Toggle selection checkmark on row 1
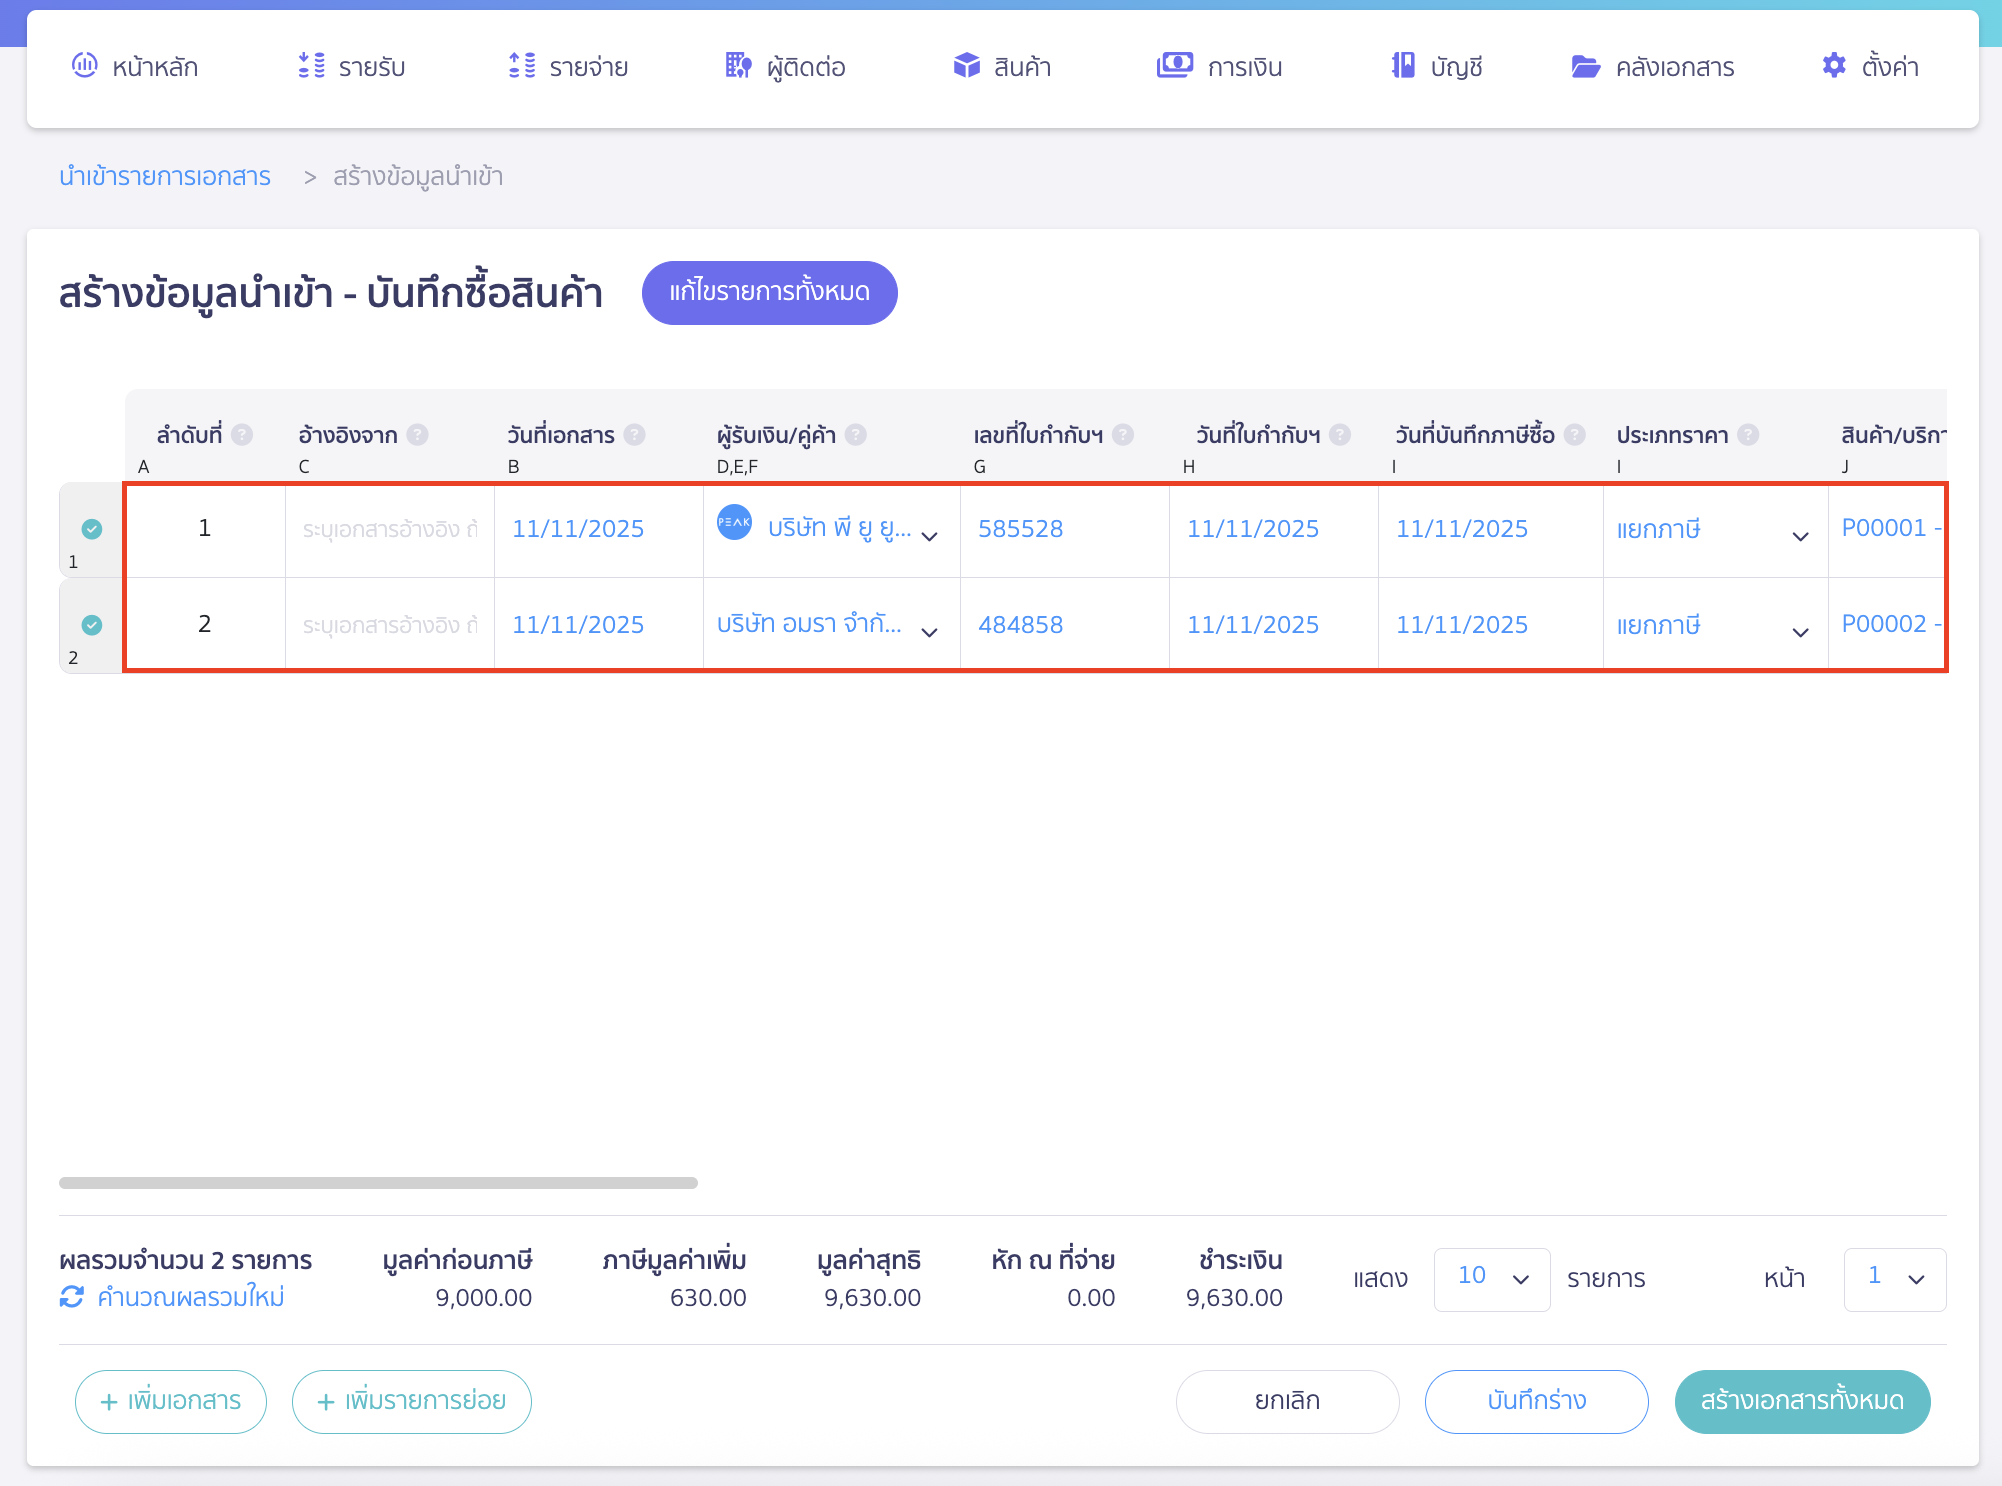The image size is (2002, 1486). pyautogui.click(x=93, y=529)
